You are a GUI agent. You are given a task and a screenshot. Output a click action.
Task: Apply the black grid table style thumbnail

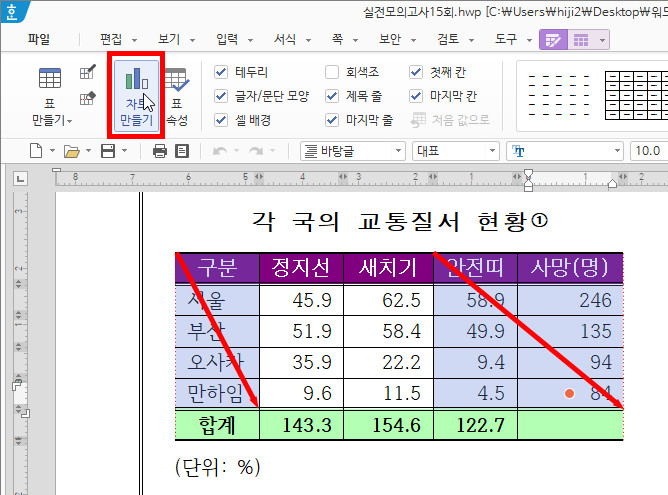[x=636, y=95]
